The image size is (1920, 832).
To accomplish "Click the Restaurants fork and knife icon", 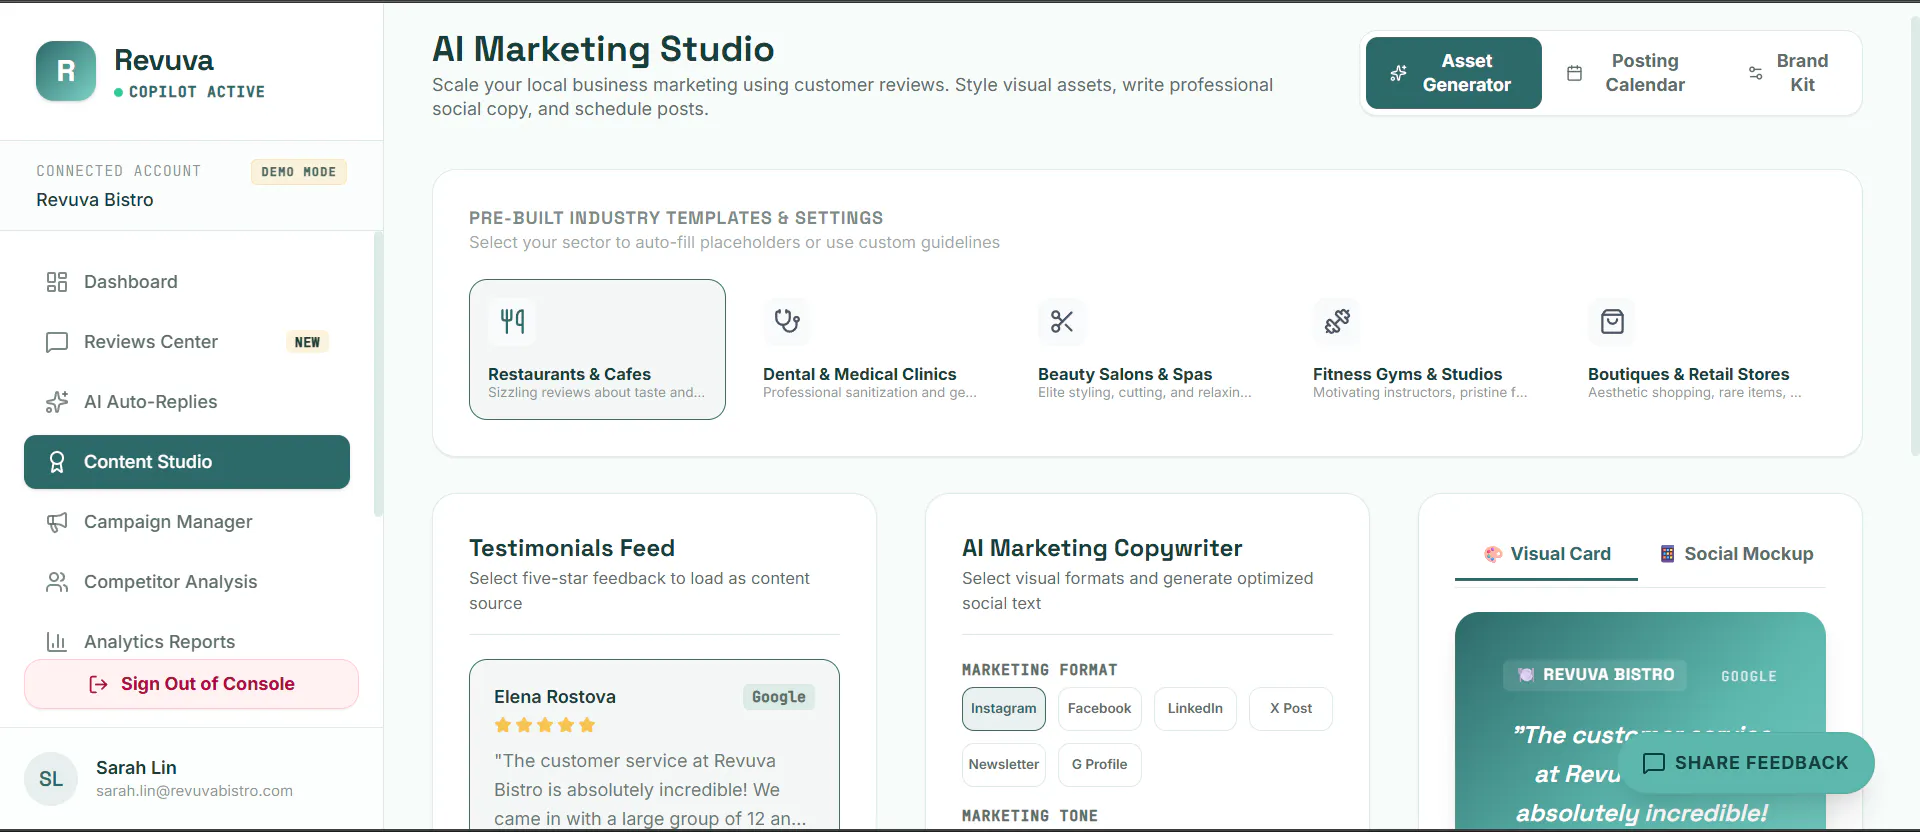I will (512, 321).
